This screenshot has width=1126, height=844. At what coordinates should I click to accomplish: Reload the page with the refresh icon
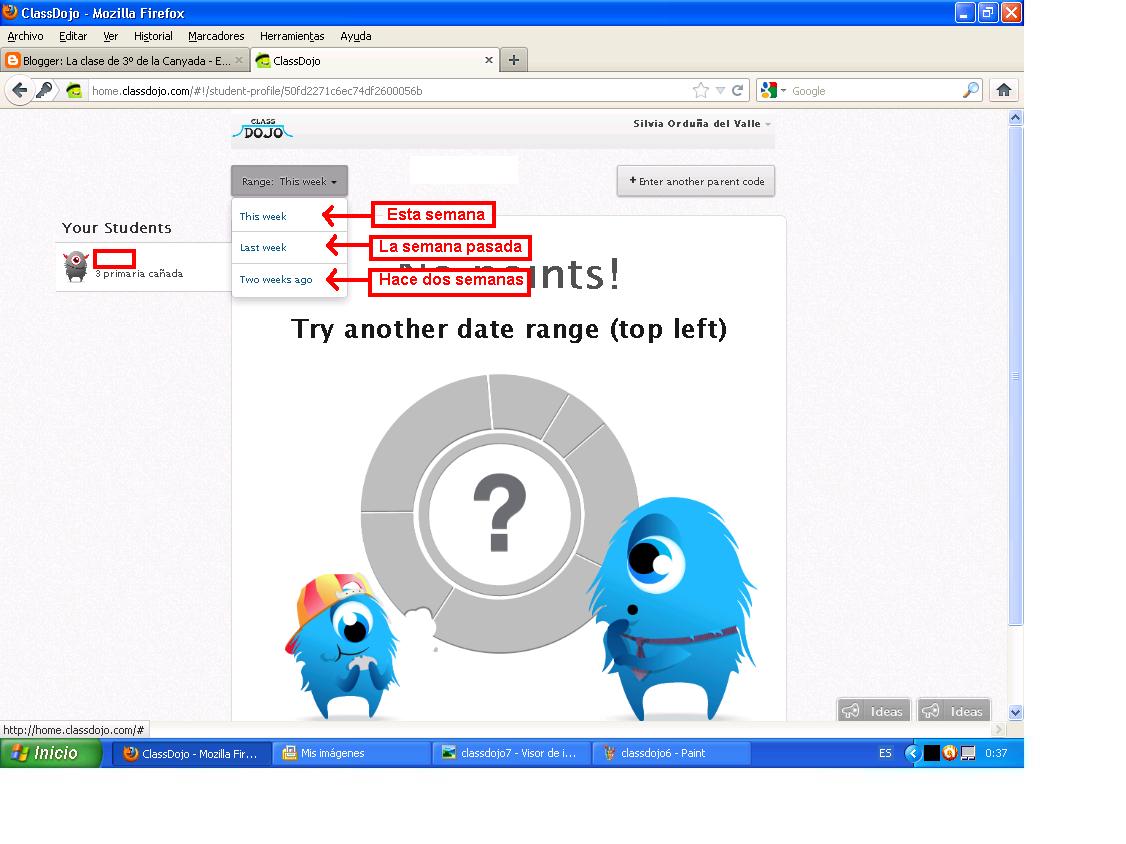coord(738,91)
